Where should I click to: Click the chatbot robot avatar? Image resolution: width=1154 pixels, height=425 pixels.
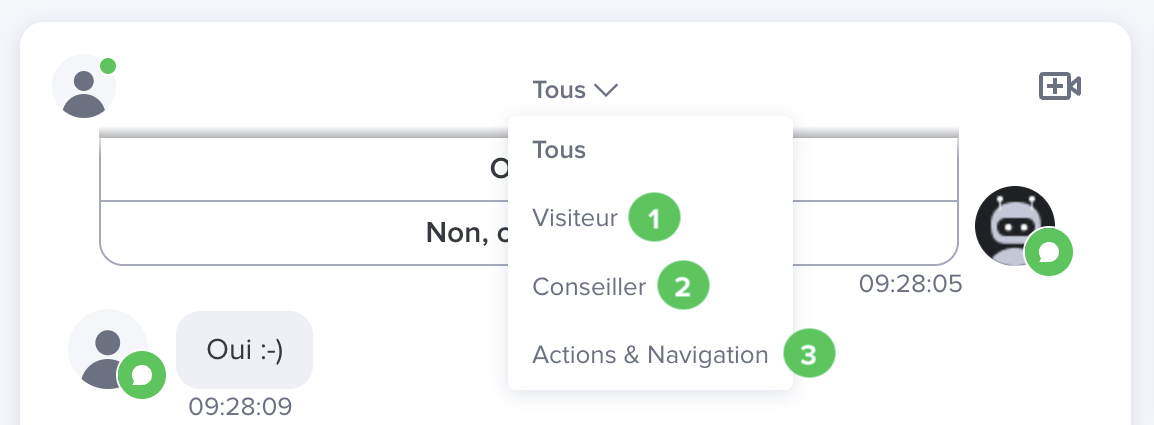pyautogui.click(x=1014, y=224)
